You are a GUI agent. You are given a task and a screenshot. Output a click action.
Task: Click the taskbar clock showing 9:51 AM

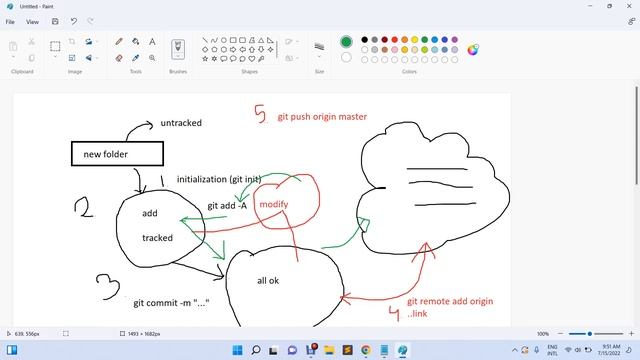click(x=609, y=350)
